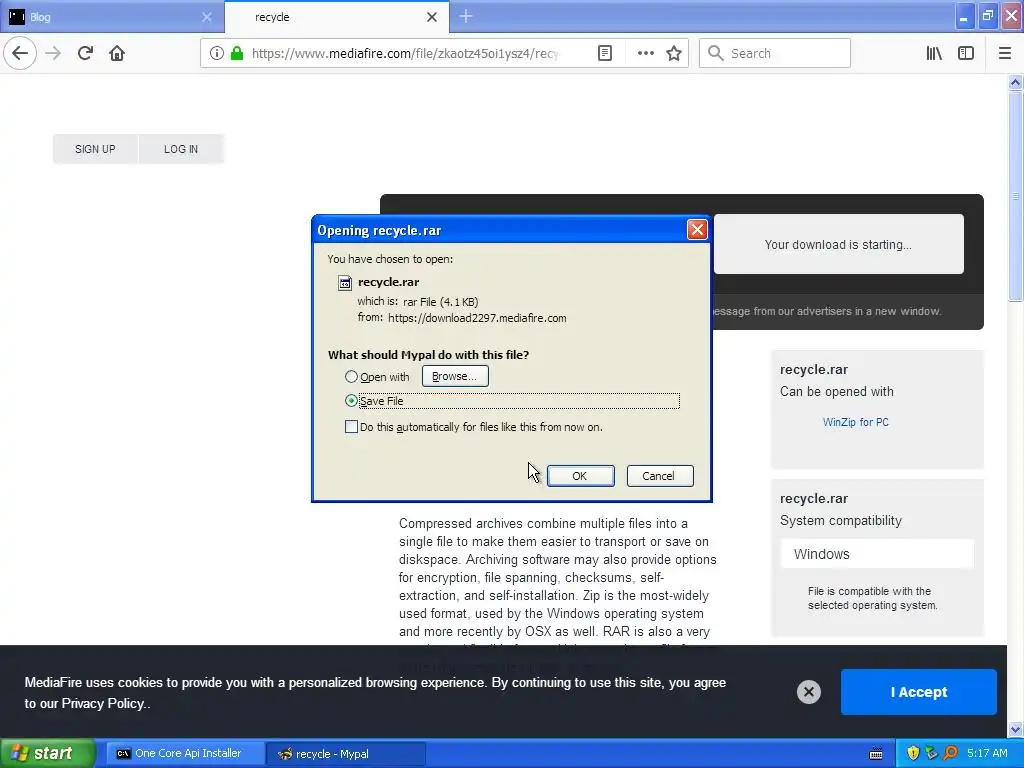Viewport: 1024px width, 768px height.
Task: Open the Windows start menu
Action: [47, 753]
